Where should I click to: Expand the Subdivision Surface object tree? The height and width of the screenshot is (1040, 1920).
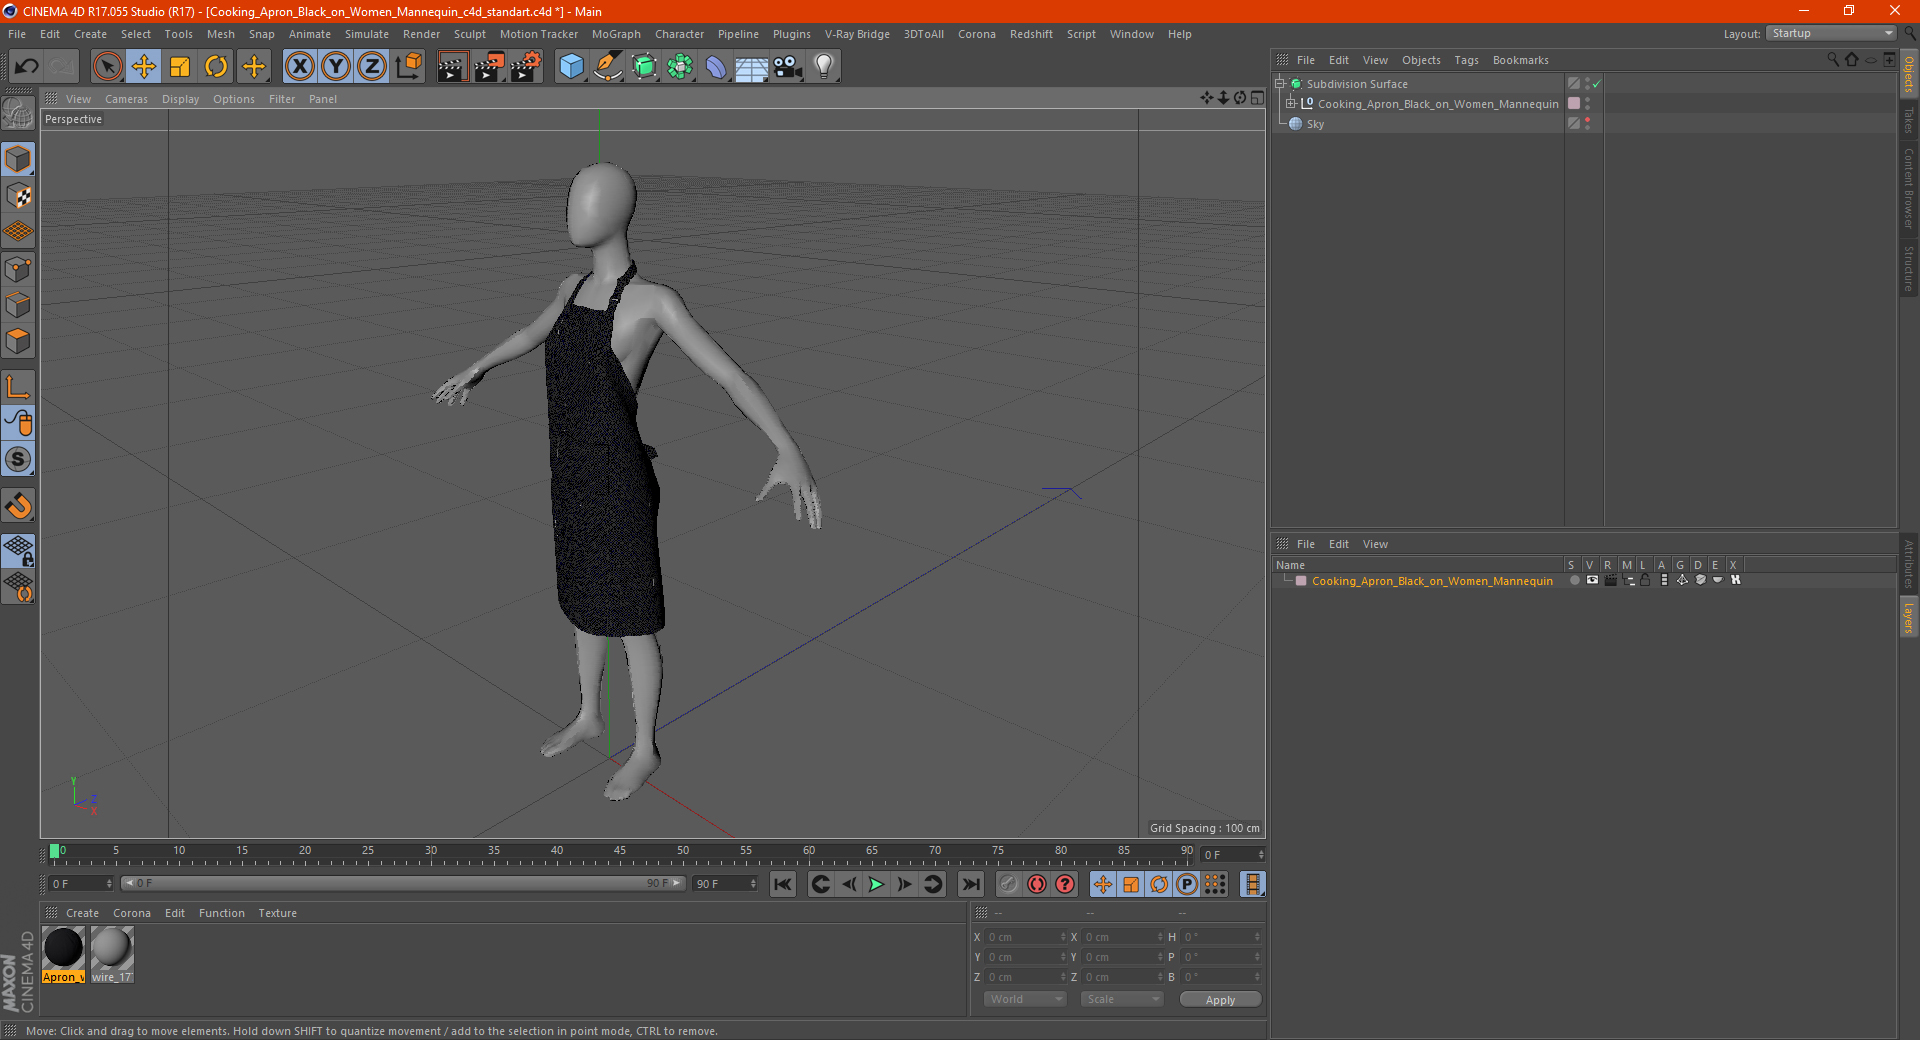pyautogui.click(x=1280, y=84)
